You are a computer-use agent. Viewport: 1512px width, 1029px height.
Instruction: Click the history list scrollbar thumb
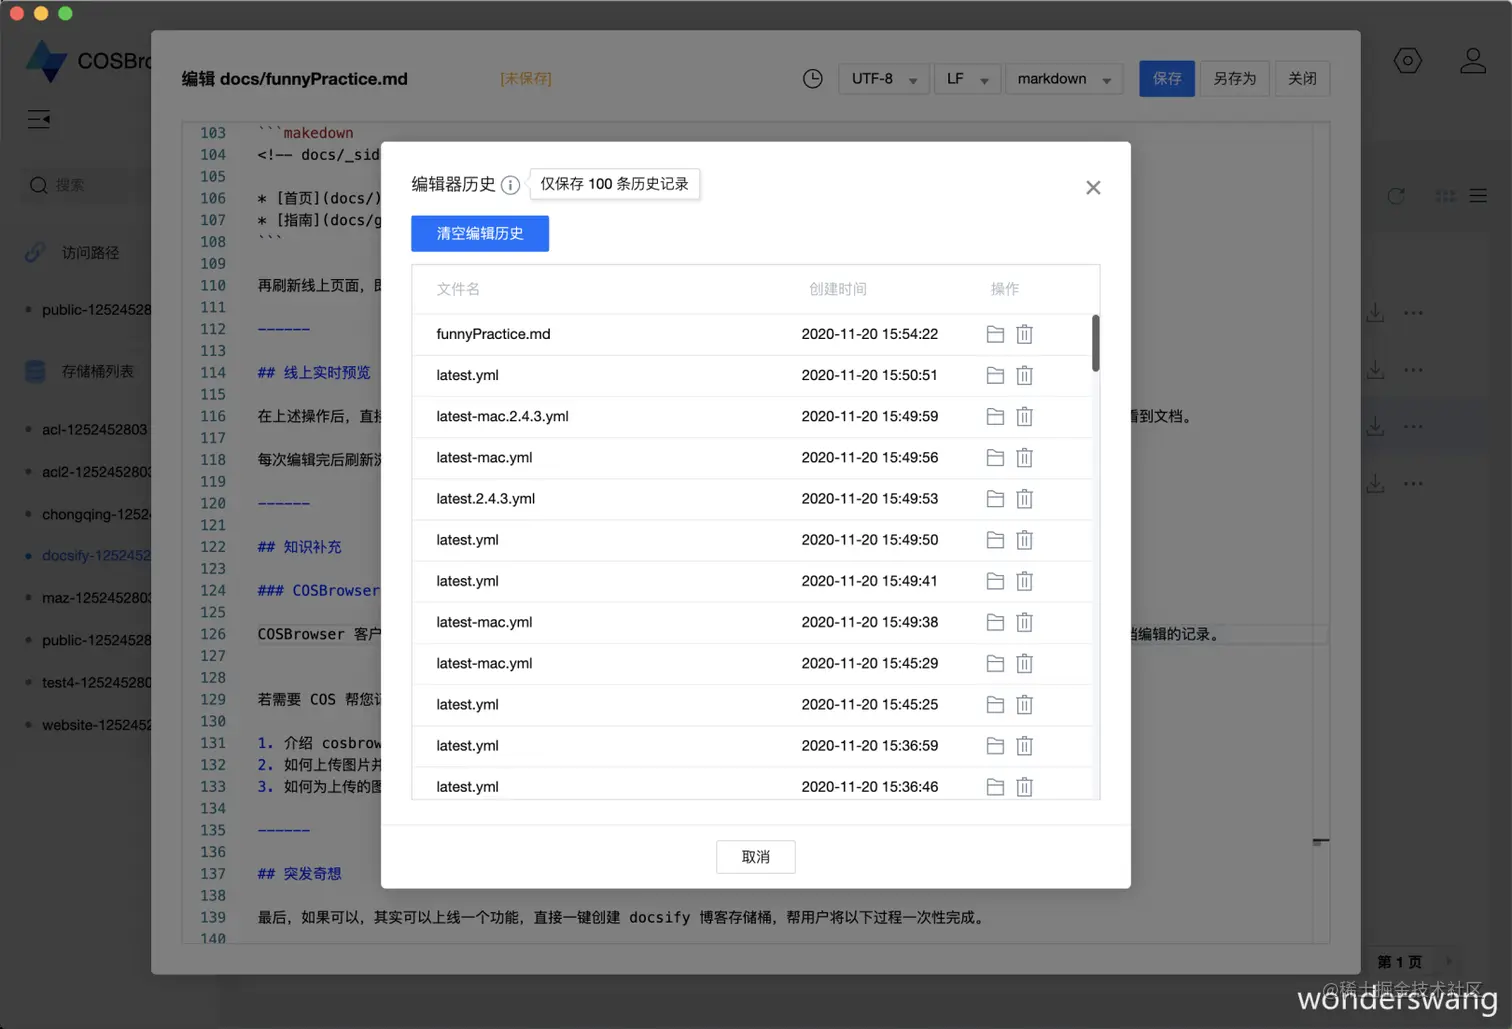1096,343
